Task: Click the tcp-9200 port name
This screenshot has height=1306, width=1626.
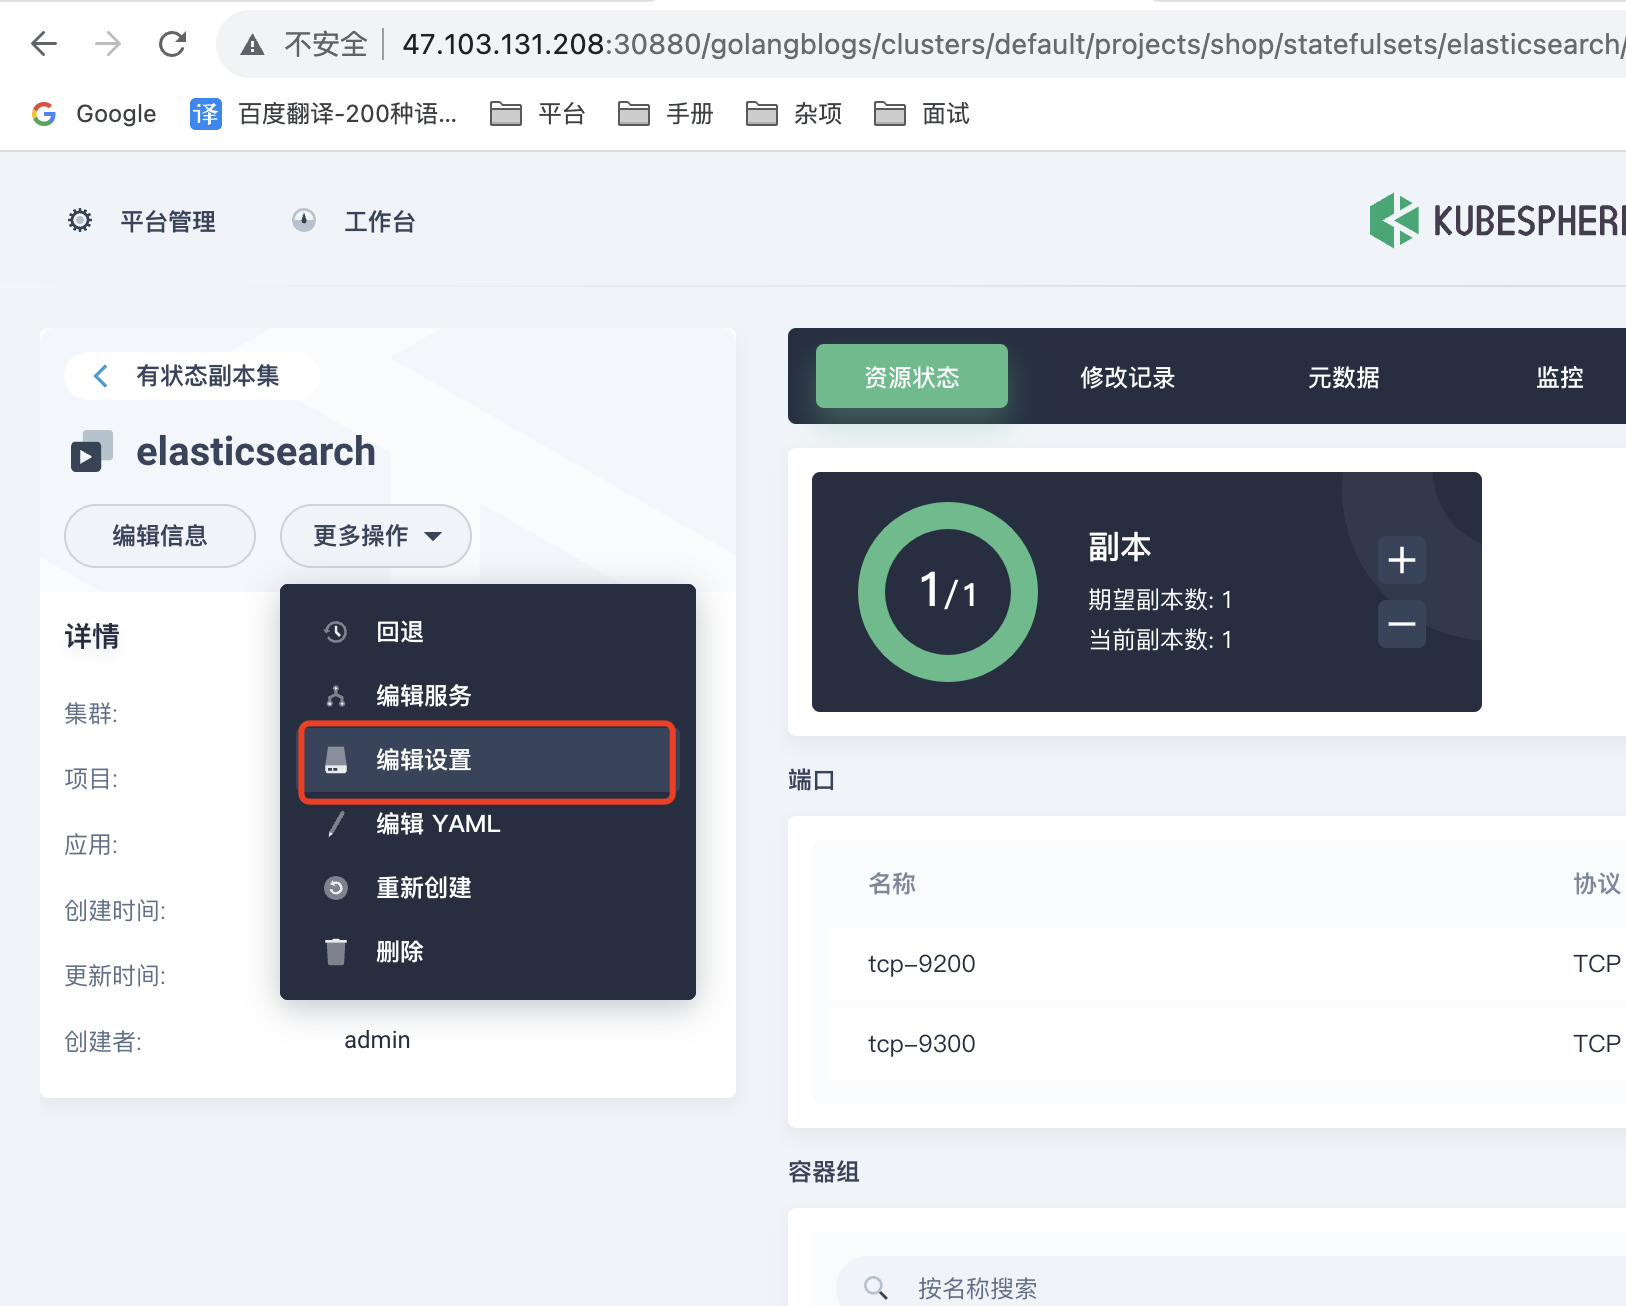Action: (x=922, y=964)
